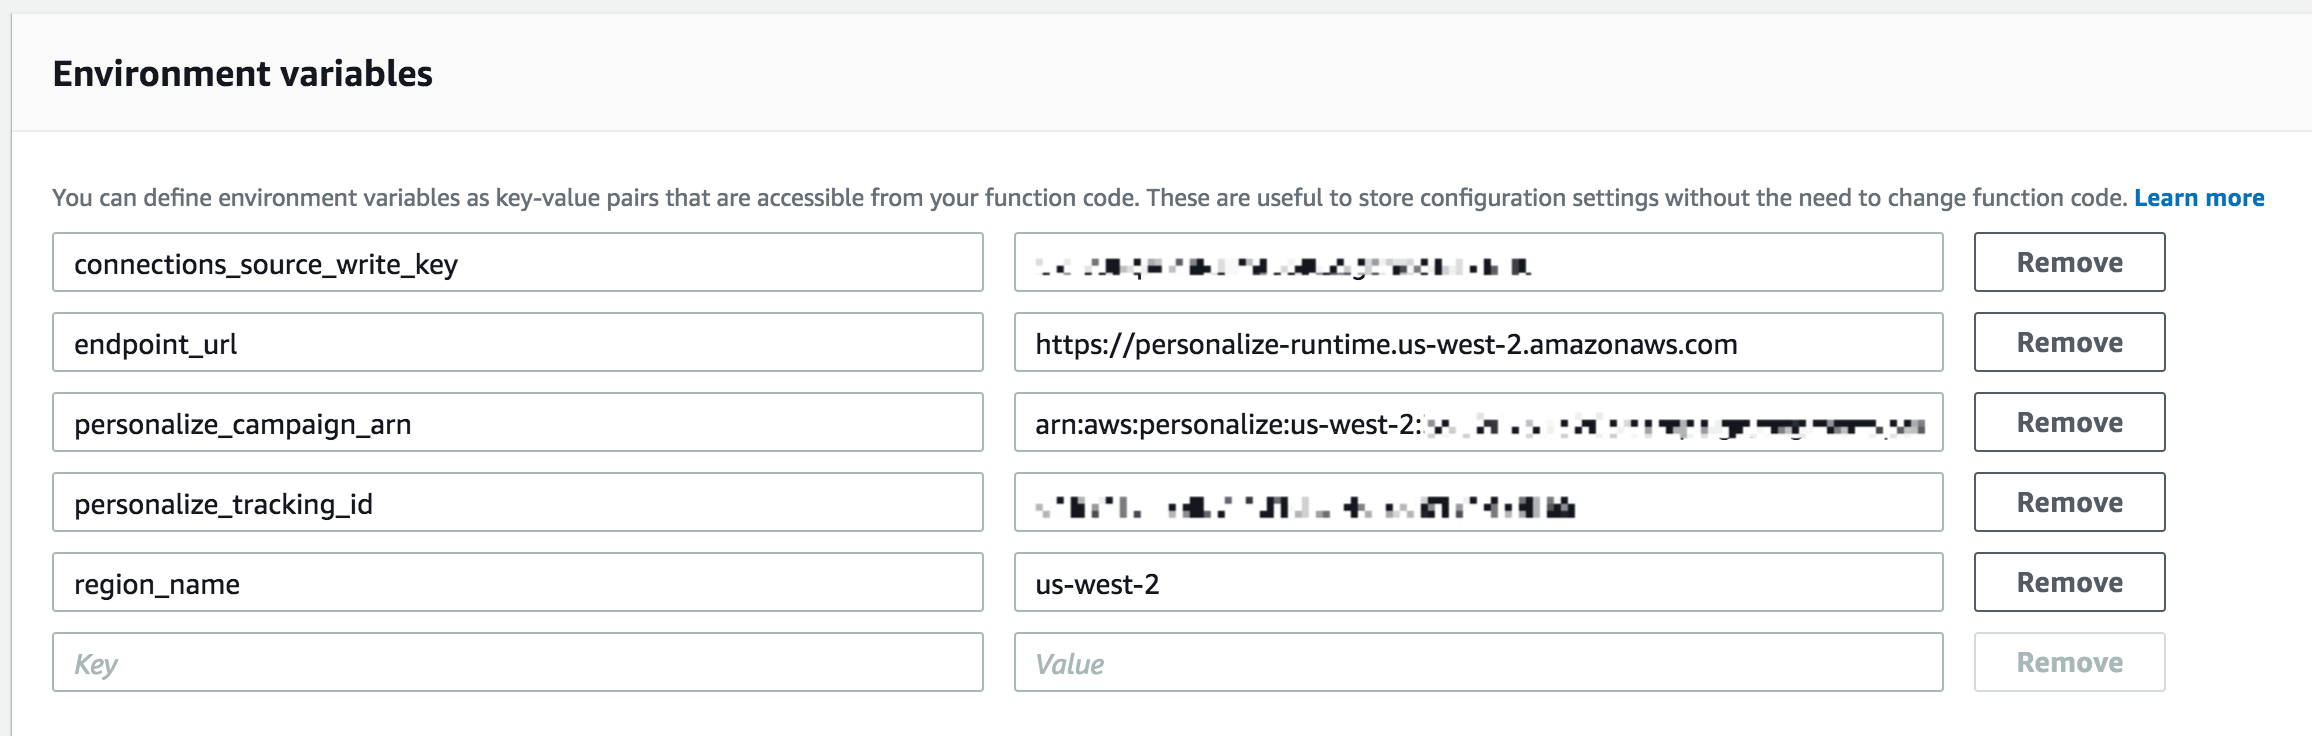Viewport: 2313px width, 736px height.
Task: Focus the personalize_campaign_arn key field
Action: [x=517, y=423]
